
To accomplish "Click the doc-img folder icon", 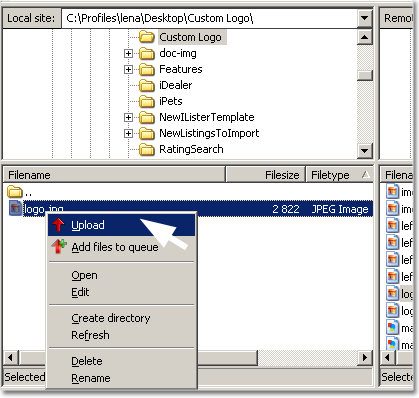I will point(146,53).
